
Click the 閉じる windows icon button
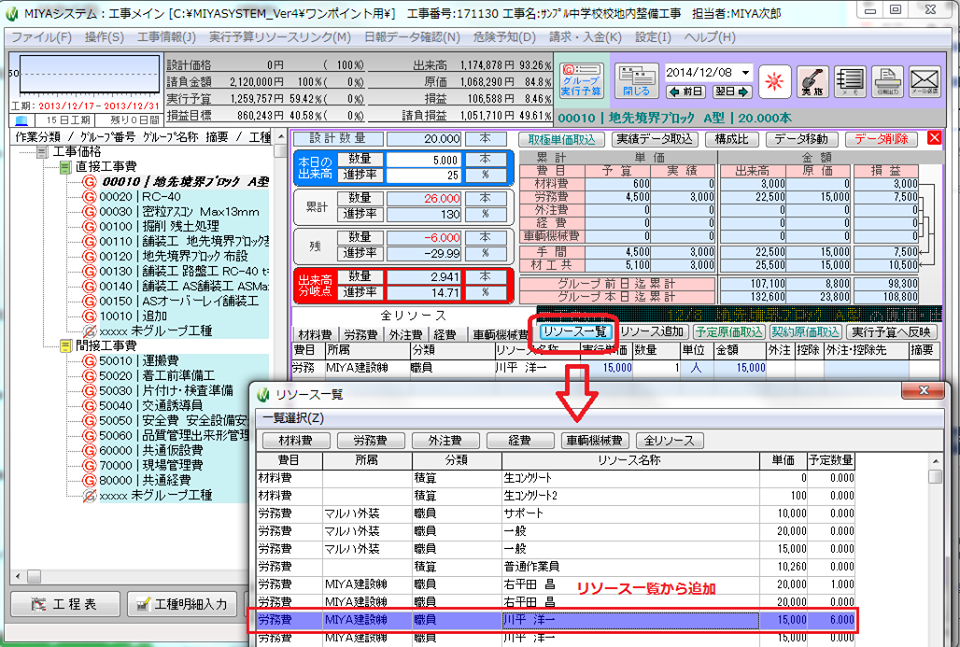(x=636, y=81)
